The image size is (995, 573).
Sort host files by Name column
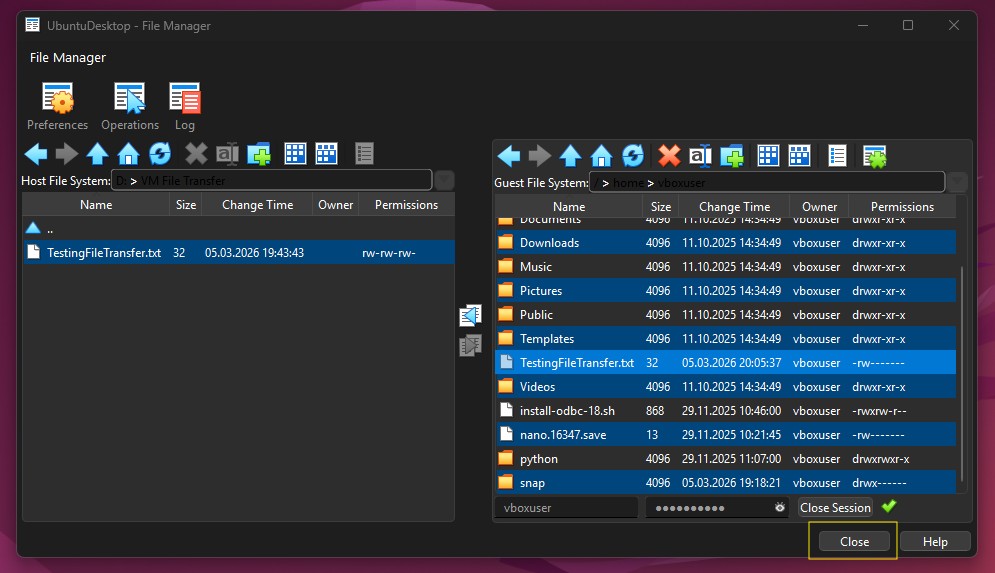pos(96,205)
